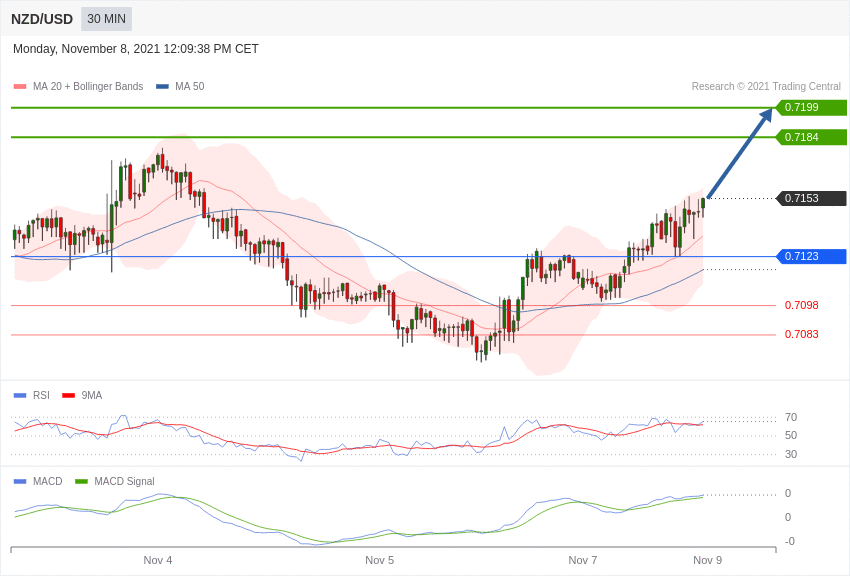
Task: Click the Nov 7 date axis label
Action: tap(583, 560)
